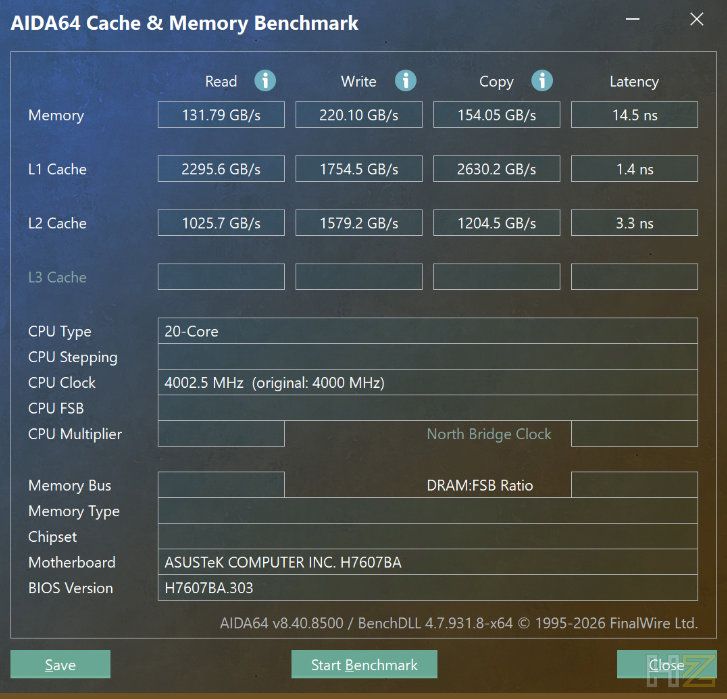Click the empty Memory Type field
Viewport: 727px width, 699px height.
point(427,511)
